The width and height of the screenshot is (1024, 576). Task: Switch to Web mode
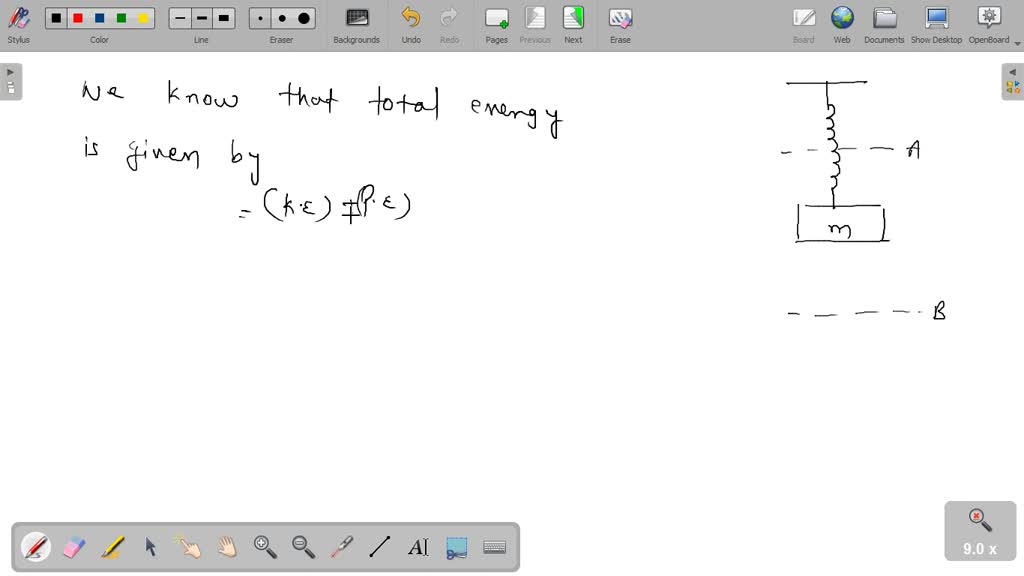point(842,24)
